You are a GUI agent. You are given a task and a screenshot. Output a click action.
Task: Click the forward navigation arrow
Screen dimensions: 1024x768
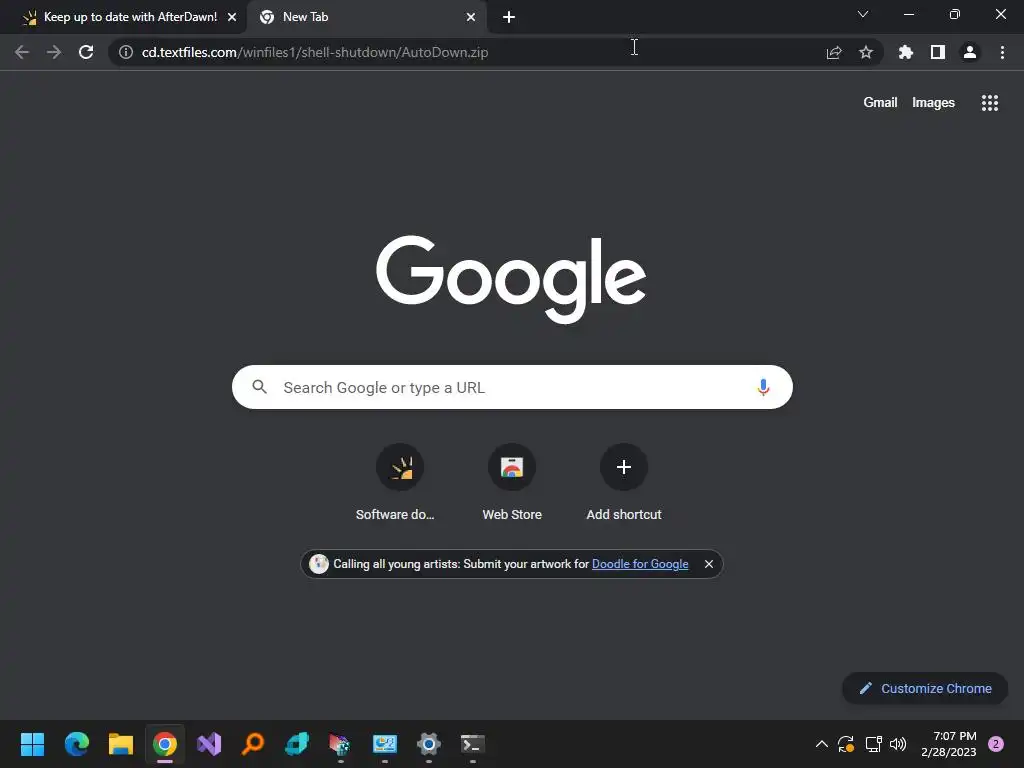point(54,52)
